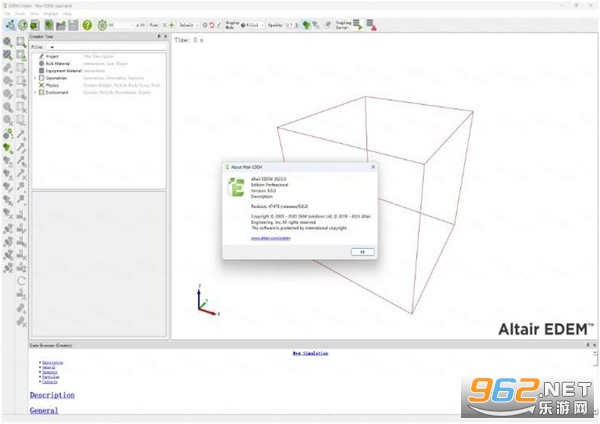Click the pencil icon beside the red arrow
The image size is (600, 424).
tap(219, 25)
